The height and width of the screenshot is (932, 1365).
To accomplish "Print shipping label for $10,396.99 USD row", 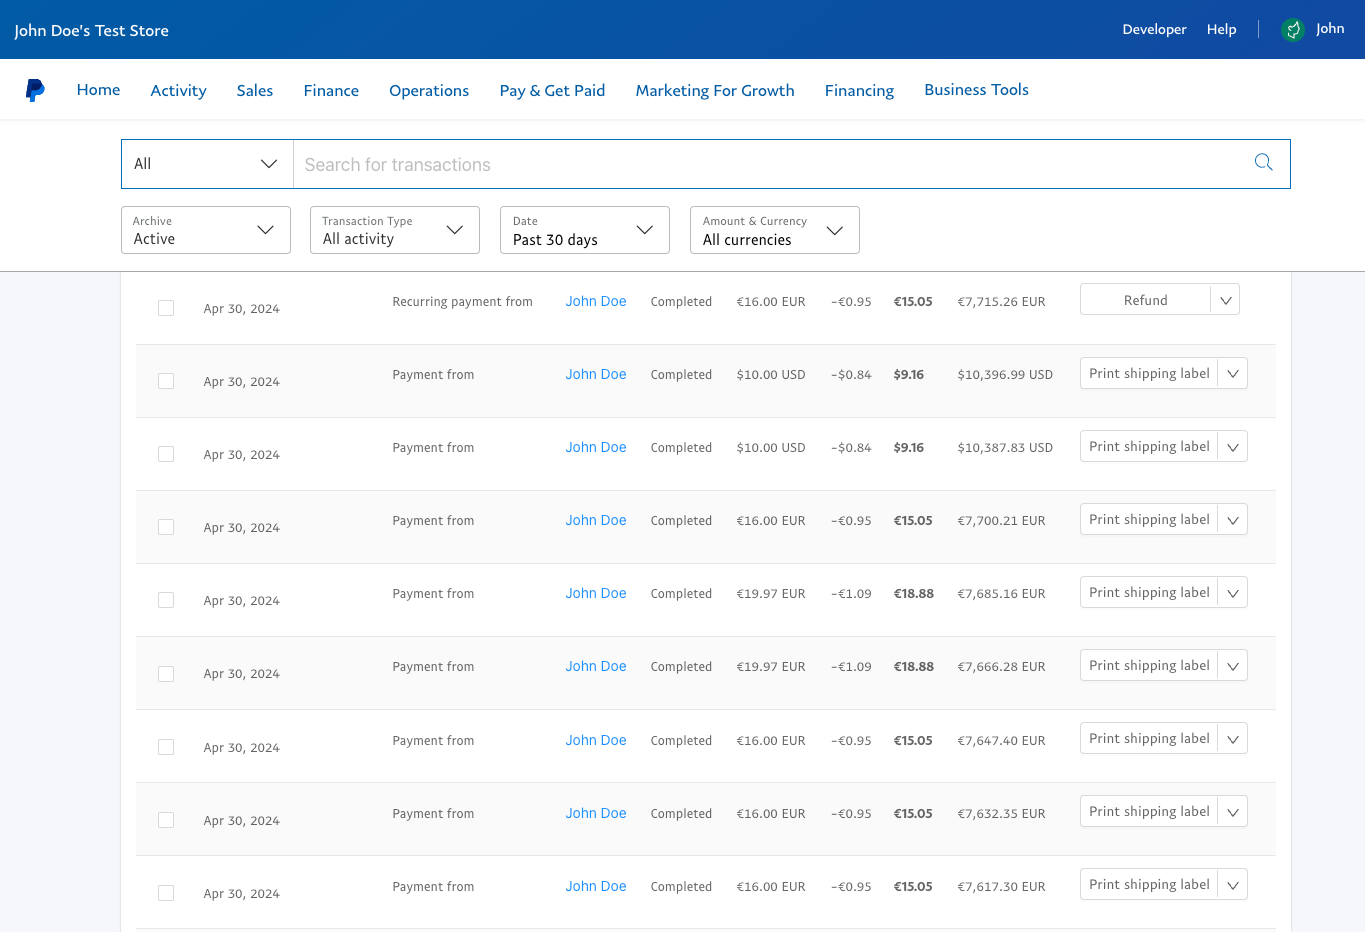I will 1149,374.
